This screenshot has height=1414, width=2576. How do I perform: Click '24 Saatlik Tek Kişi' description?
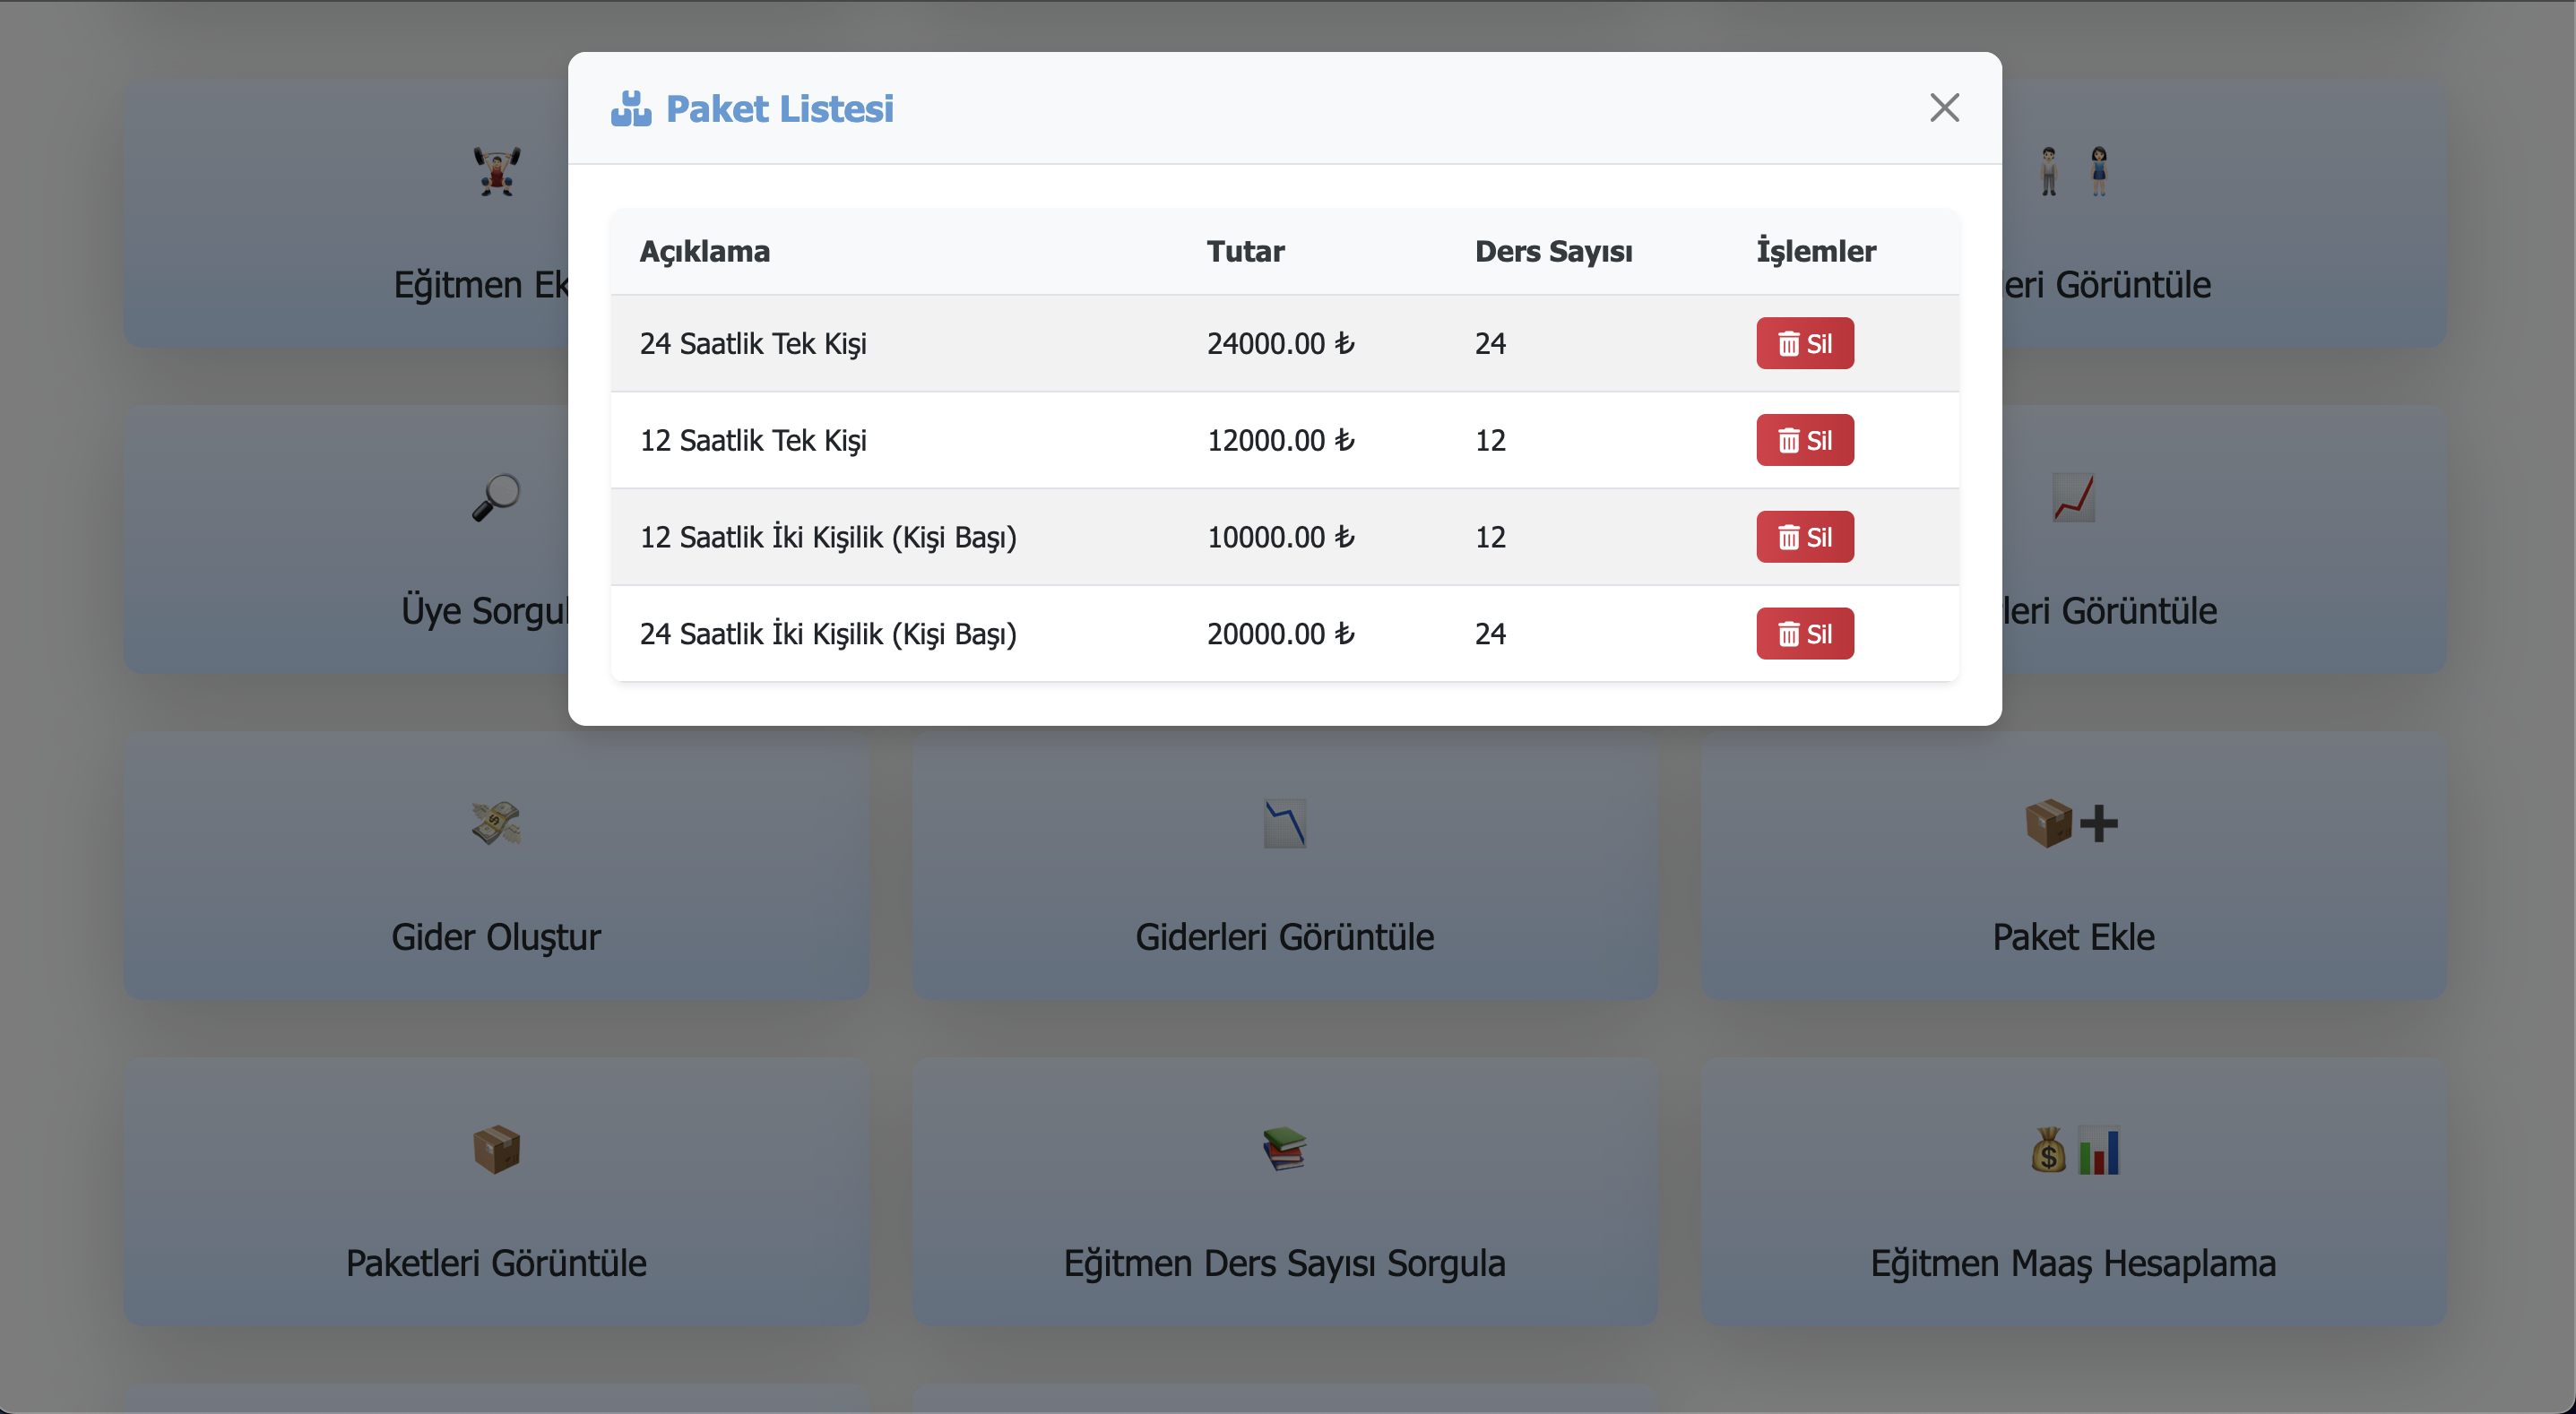coord(753,343)
